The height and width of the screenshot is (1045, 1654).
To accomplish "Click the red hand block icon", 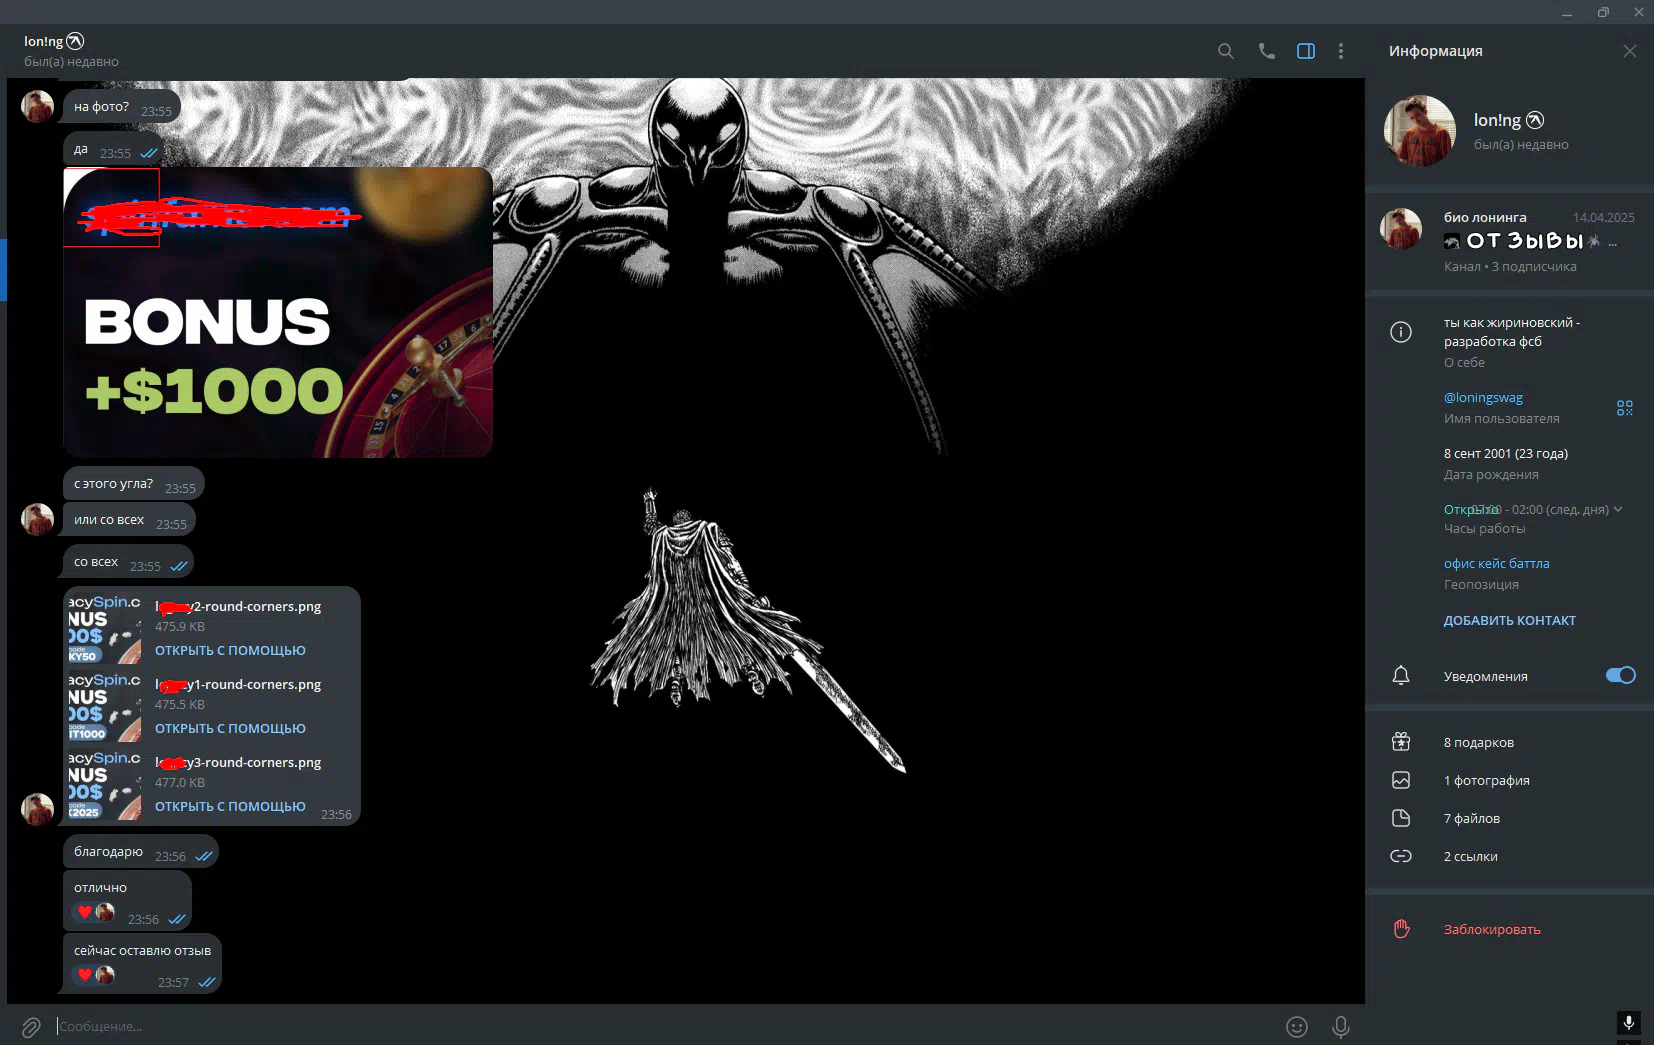I will click(1401, 929).
